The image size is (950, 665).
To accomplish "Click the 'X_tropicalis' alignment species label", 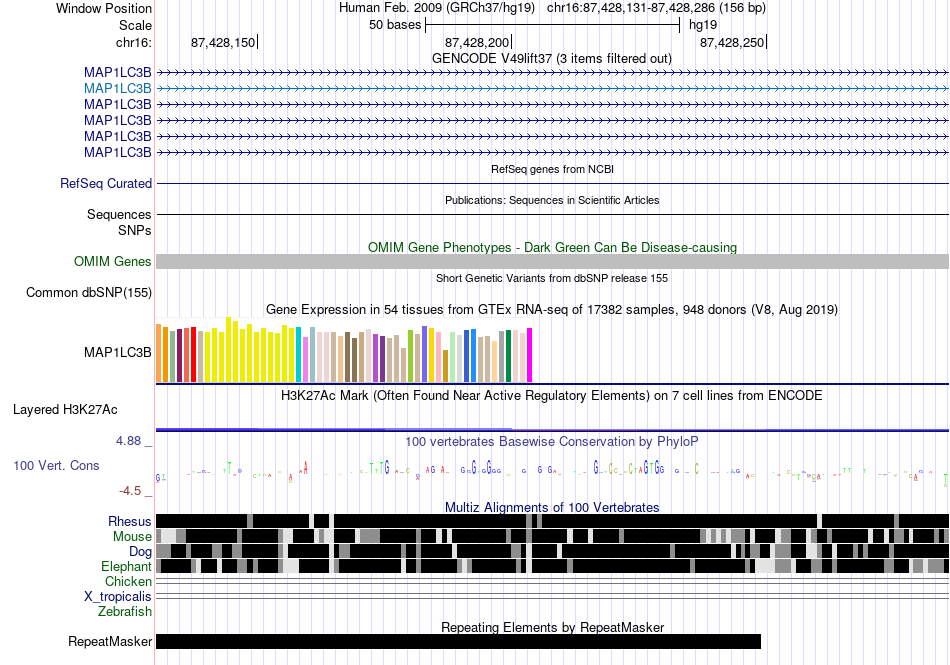I will (118, 597).
